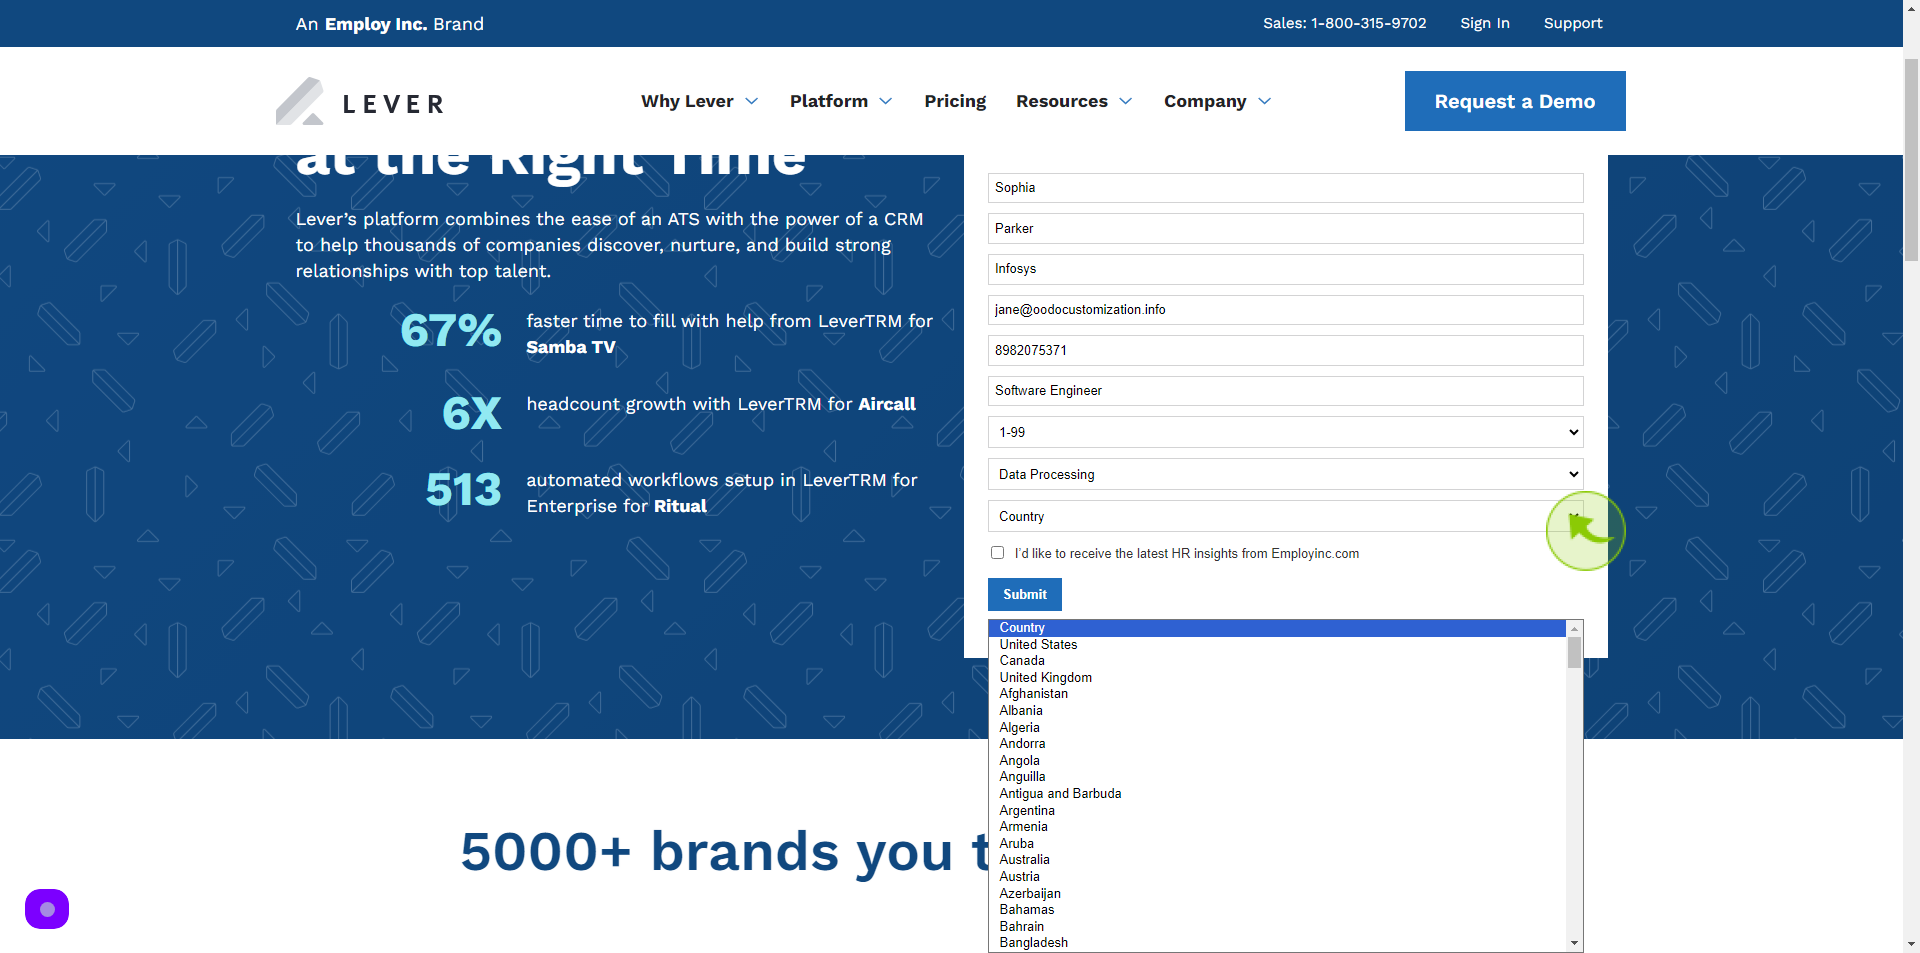Image resolution: width=1920 pixels, height=953 pixels.
Task: Click Request a Demo button
Action: (x=1515, y=101)
